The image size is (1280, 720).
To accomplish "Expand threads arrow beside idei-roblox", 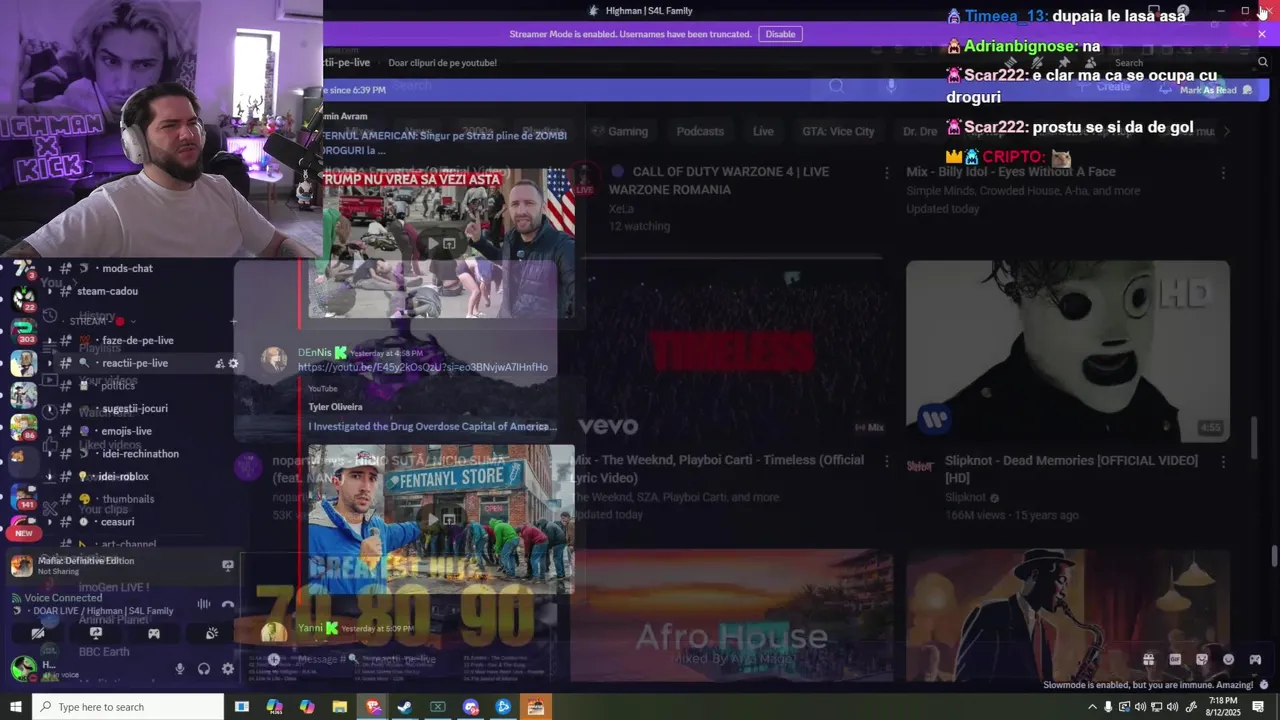I will [x=48, y=477].
